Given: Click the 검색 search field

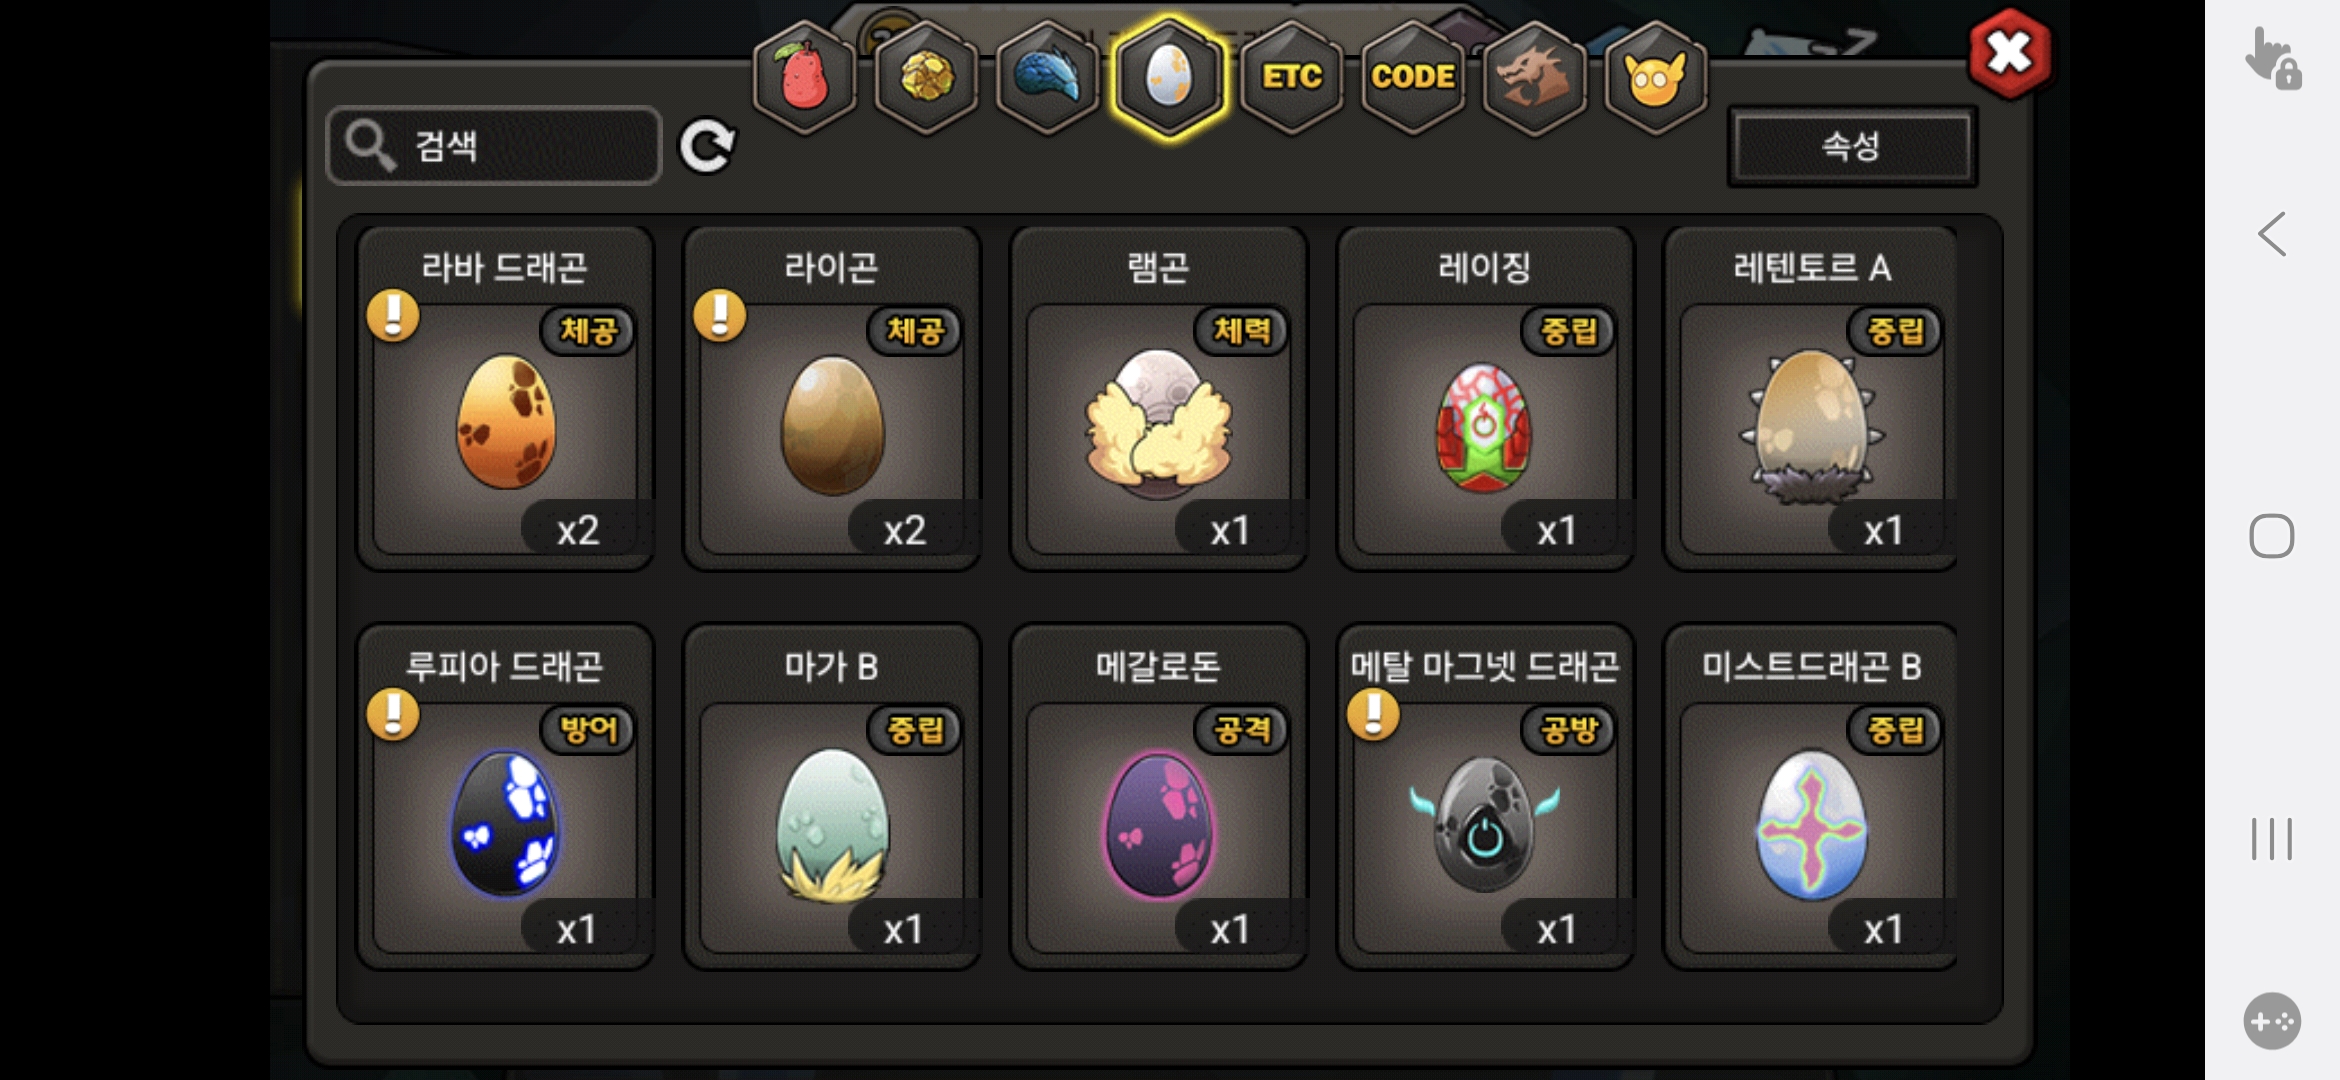Looking at the screenshot, I should (494, 146).
